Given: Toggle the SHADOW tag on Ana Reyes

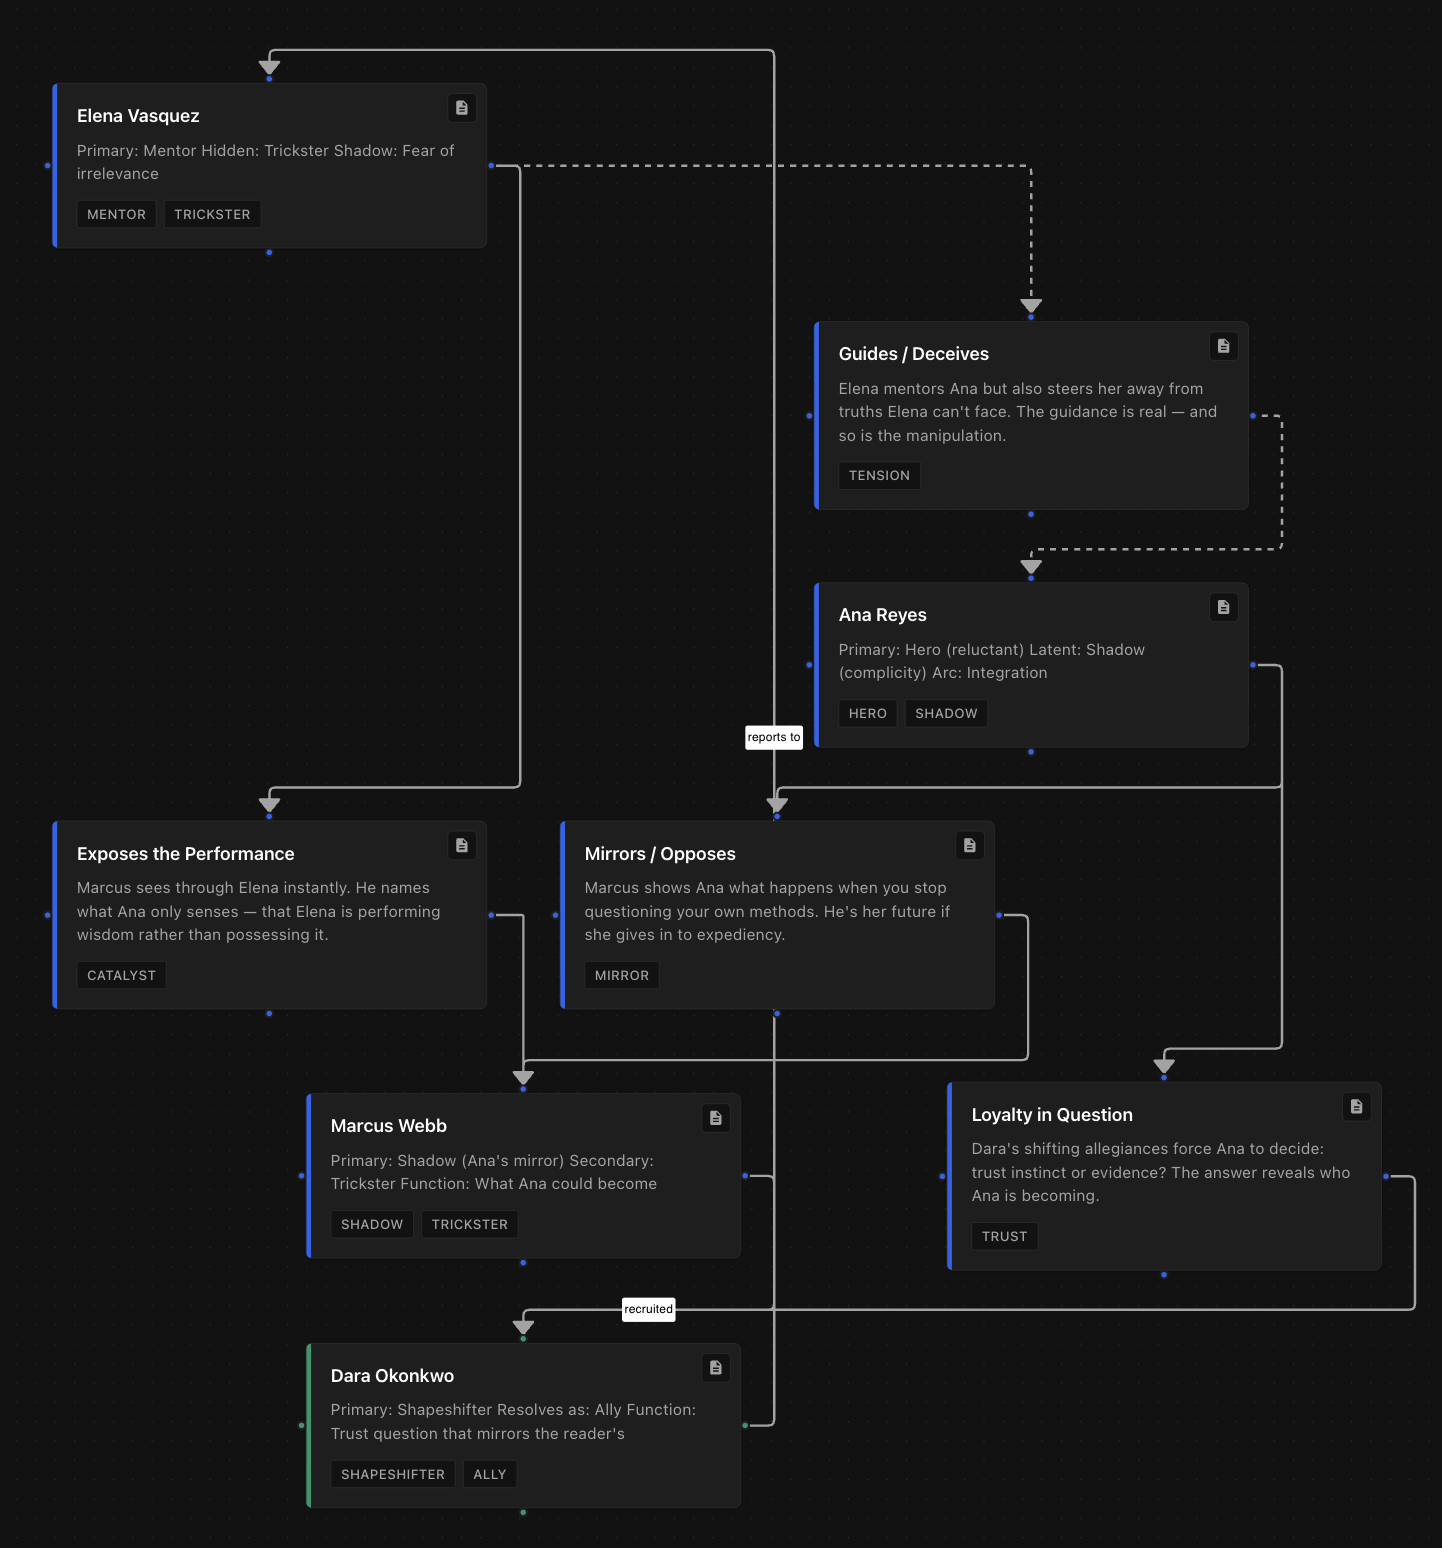Looking at the screenshot, I should 945,713.
